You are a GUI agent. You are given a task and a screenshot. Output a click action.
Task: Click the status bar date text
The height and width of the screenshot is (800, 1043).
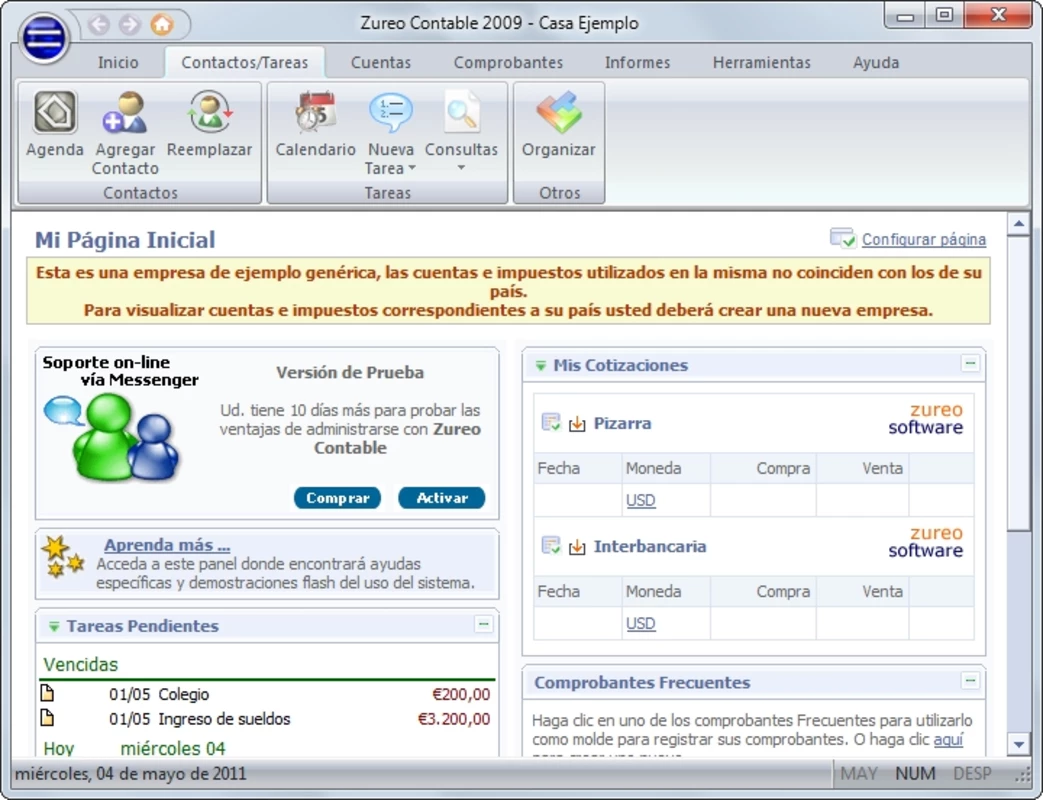[x=130, y=773]
